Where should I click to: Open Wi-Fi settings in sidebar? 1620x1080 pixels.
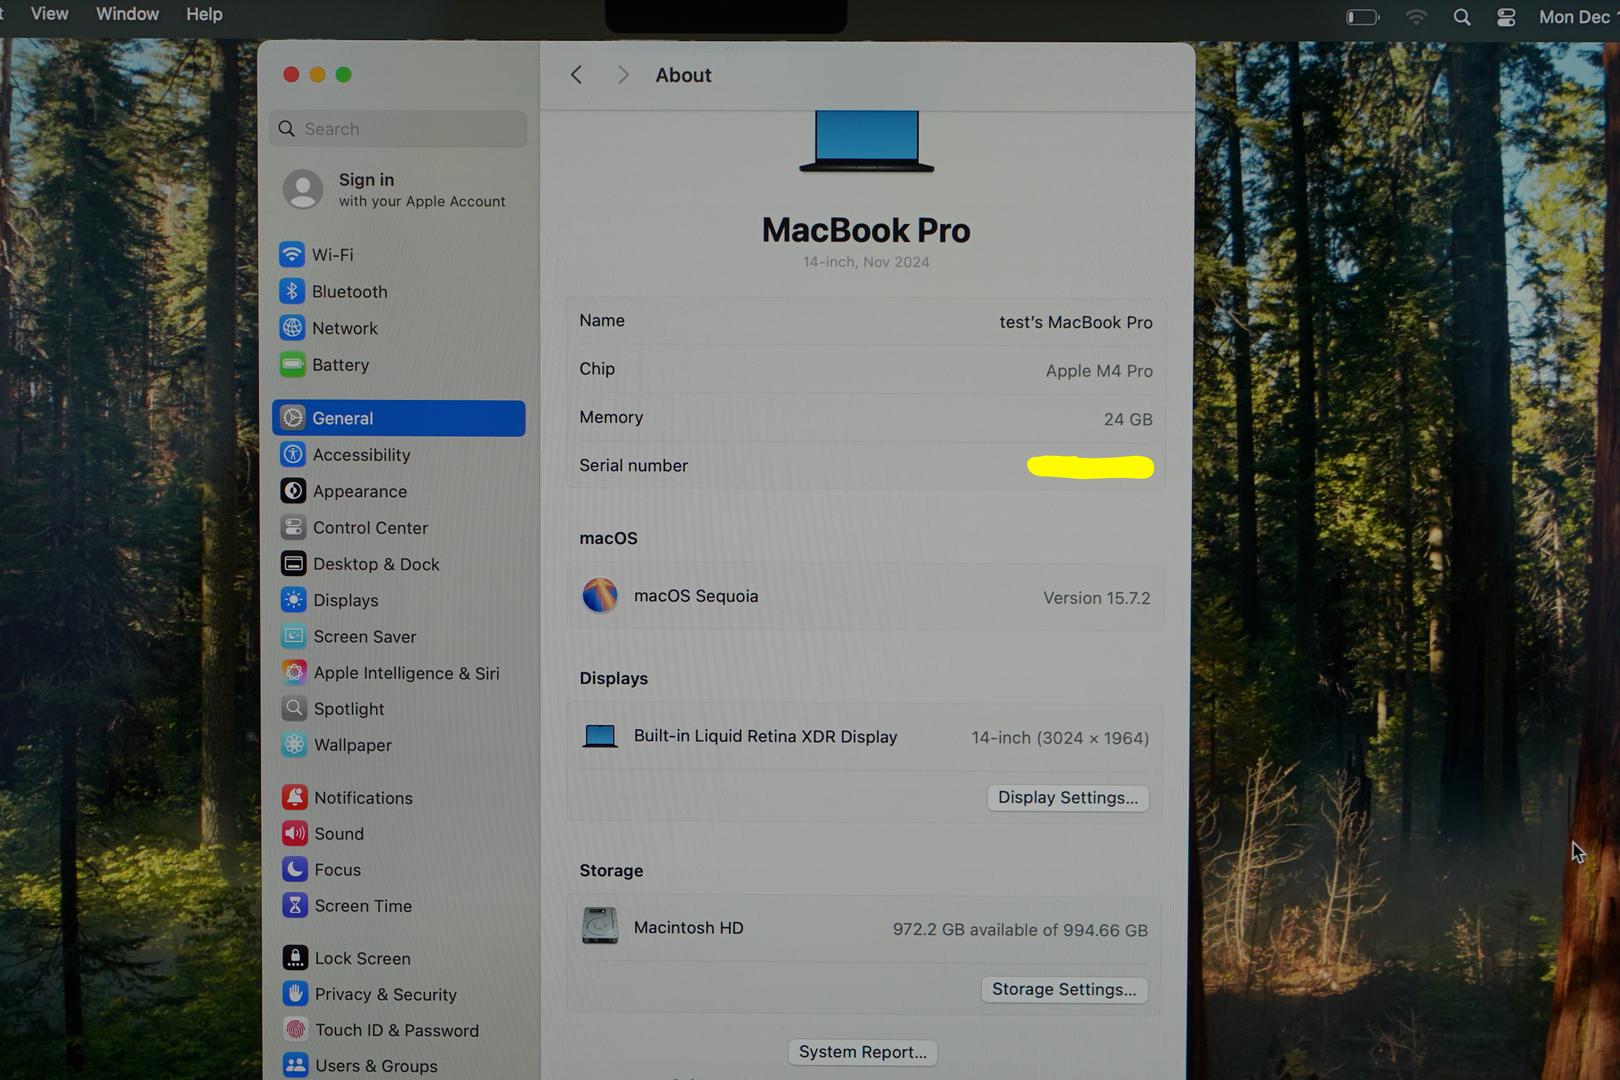click(332, 255)
